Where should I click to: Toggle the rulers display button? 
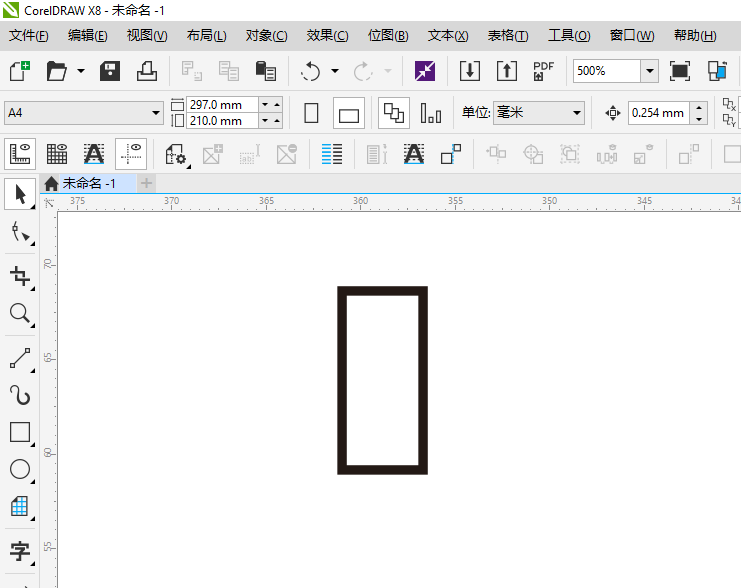coord(20,153)
